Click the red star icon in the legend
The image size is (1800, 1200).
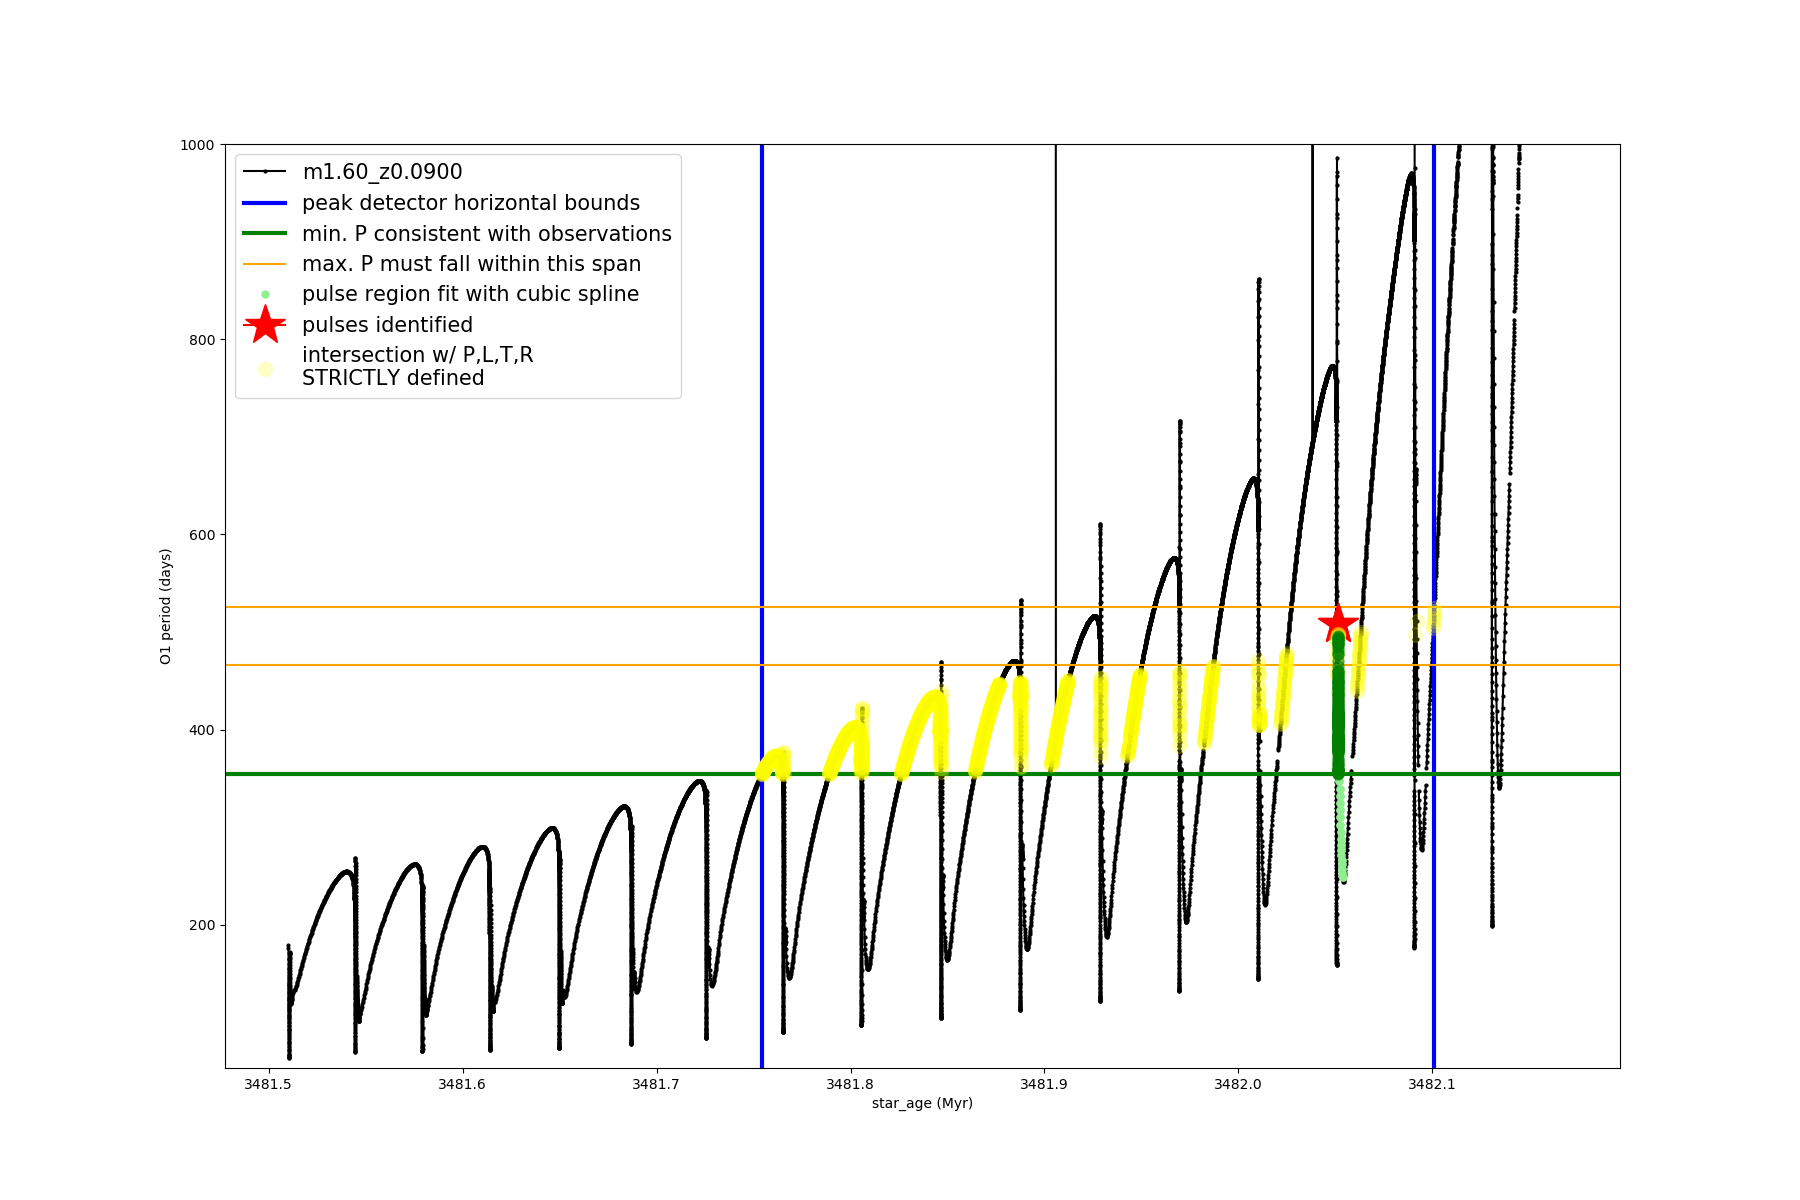[265, 325]
